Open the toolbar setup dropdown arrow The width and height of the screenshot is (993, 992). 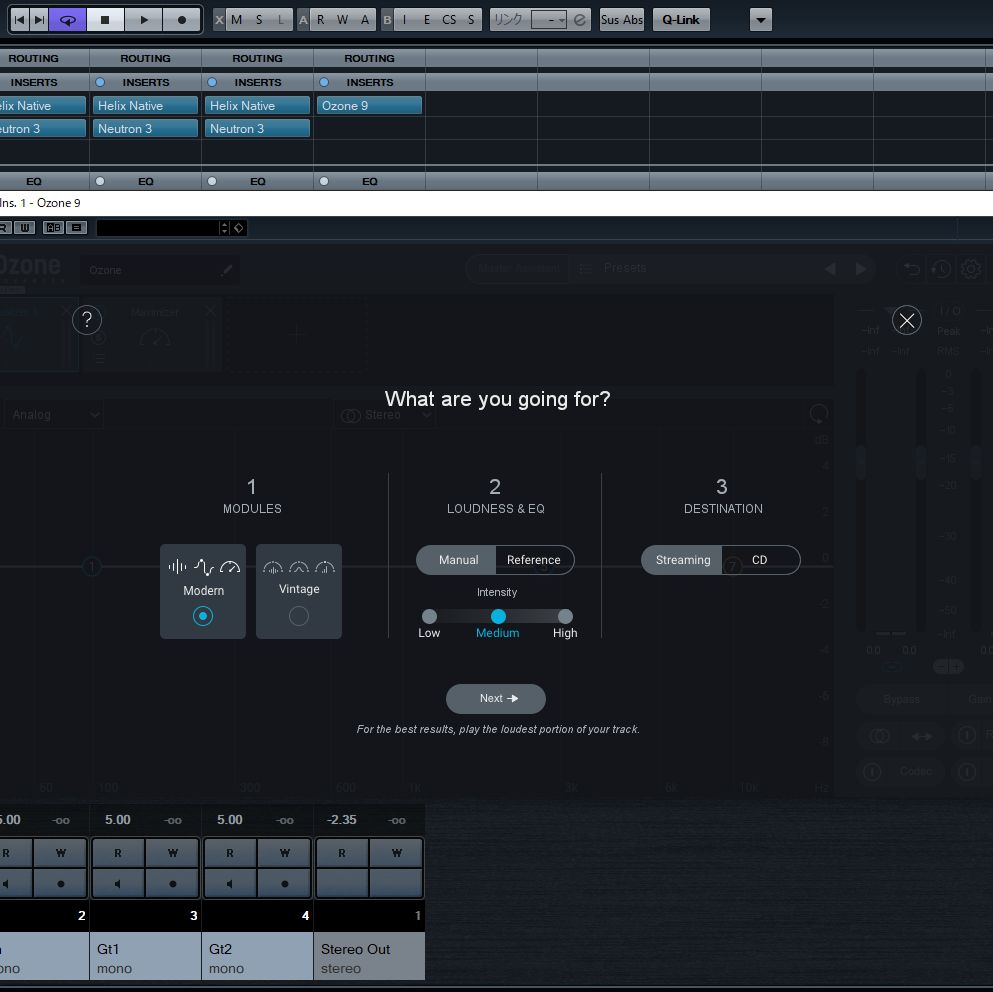tap(761, 20)
